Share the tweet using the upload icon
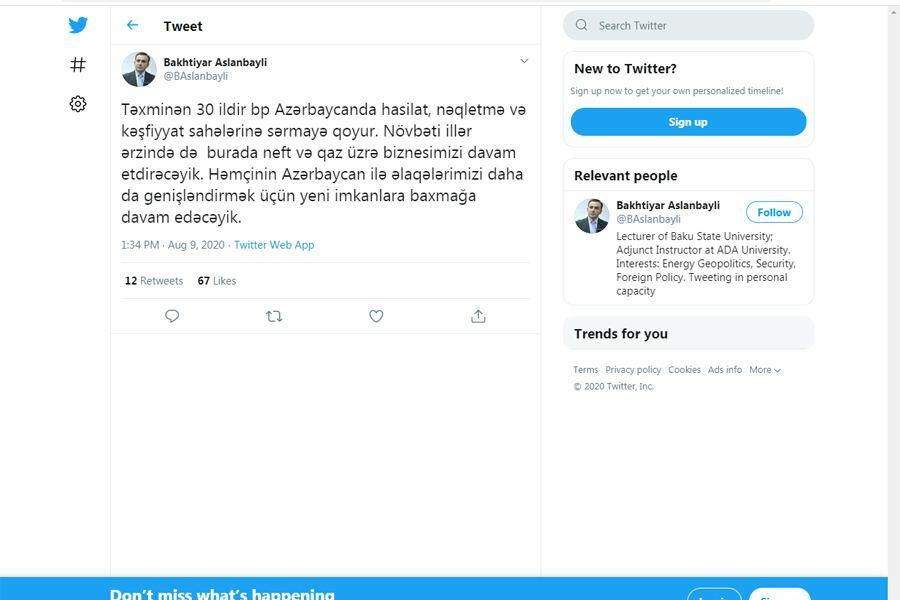 tap(478, 316)
